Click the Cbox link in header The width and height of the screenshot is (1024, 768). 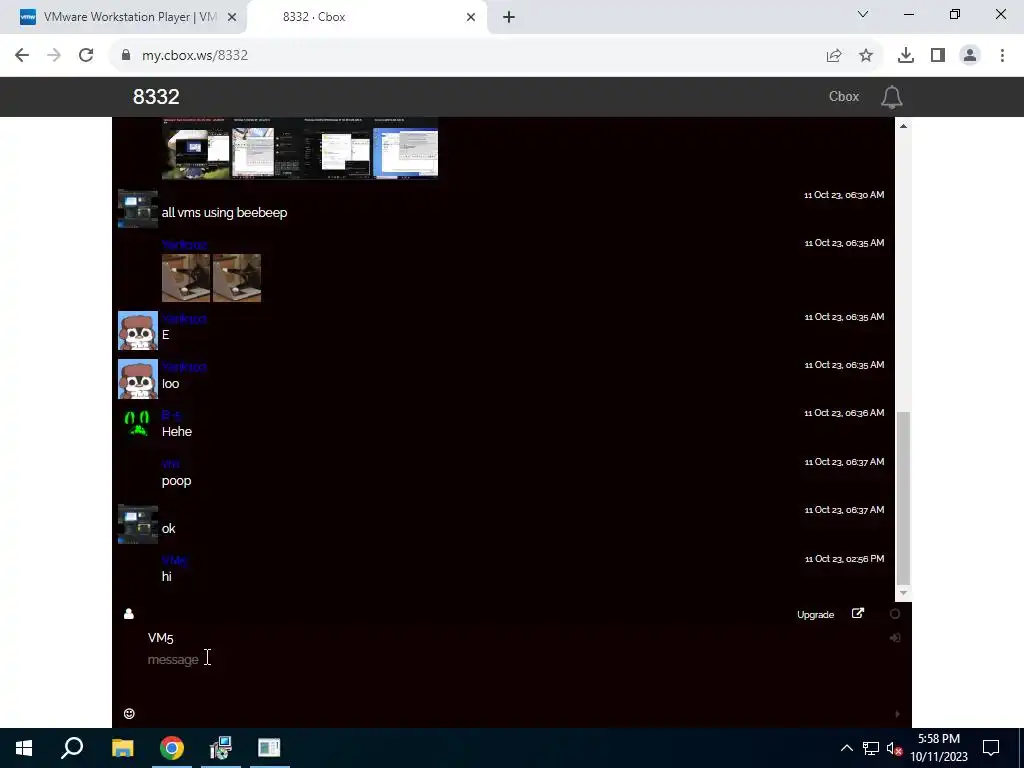tap(844, 97)
